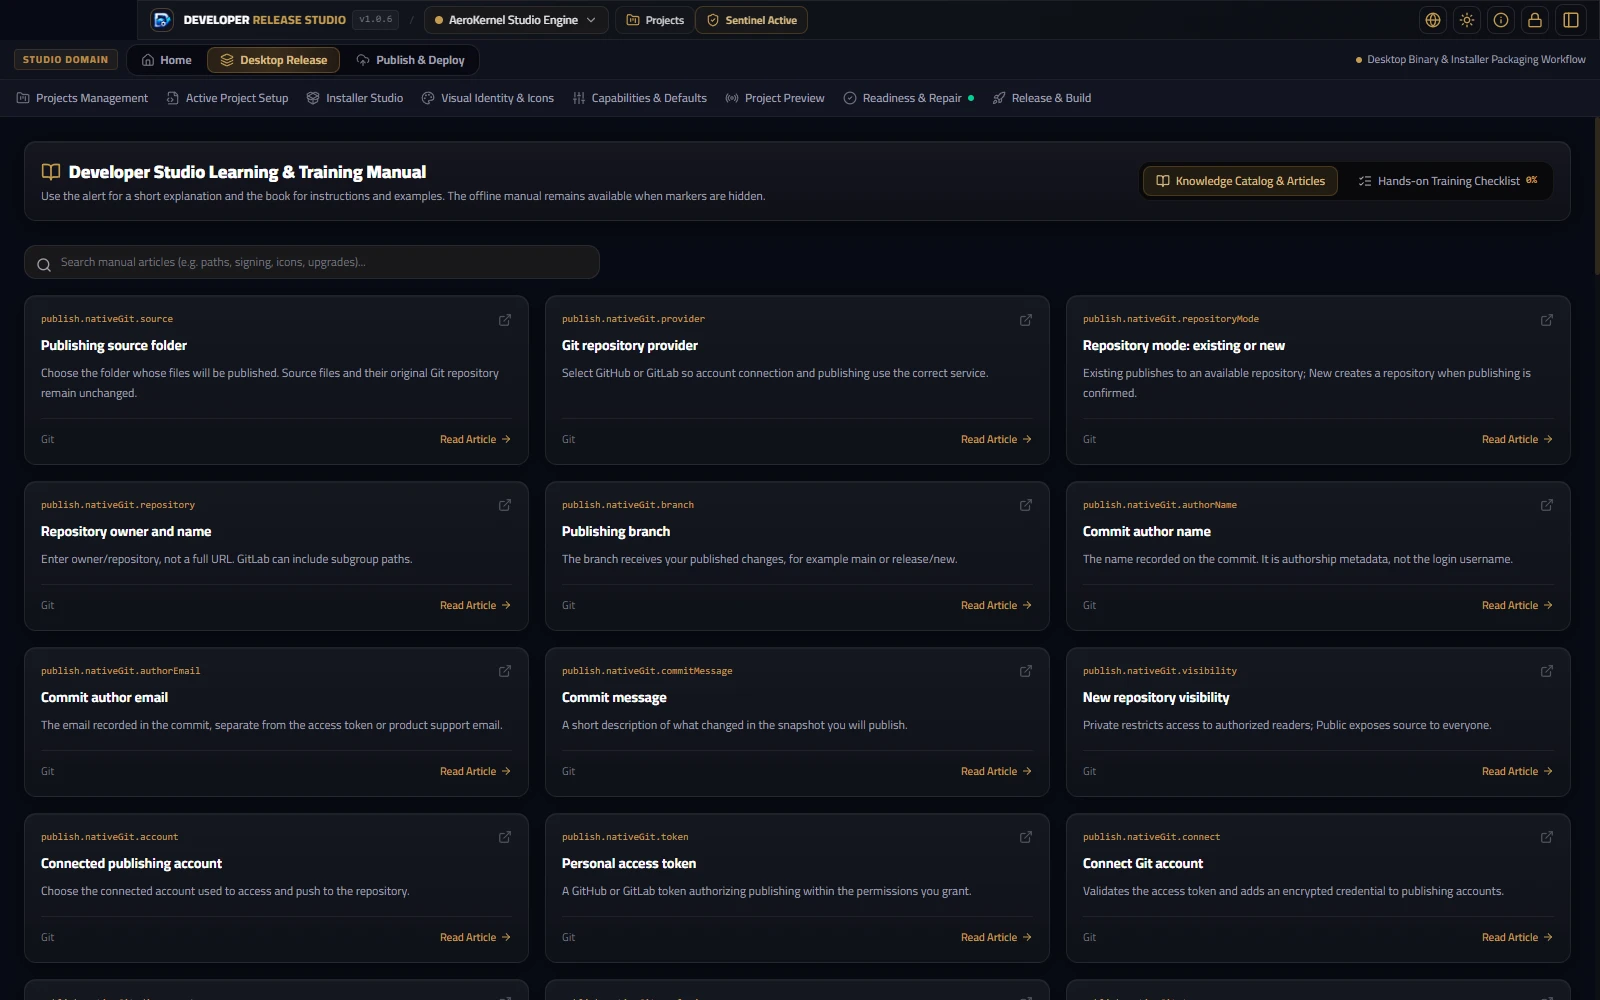Image resolution: width=1600 pixels, height=1000 pixels.
Task: Open external link icon on Publishing source folder card
Action: (505, 320)
